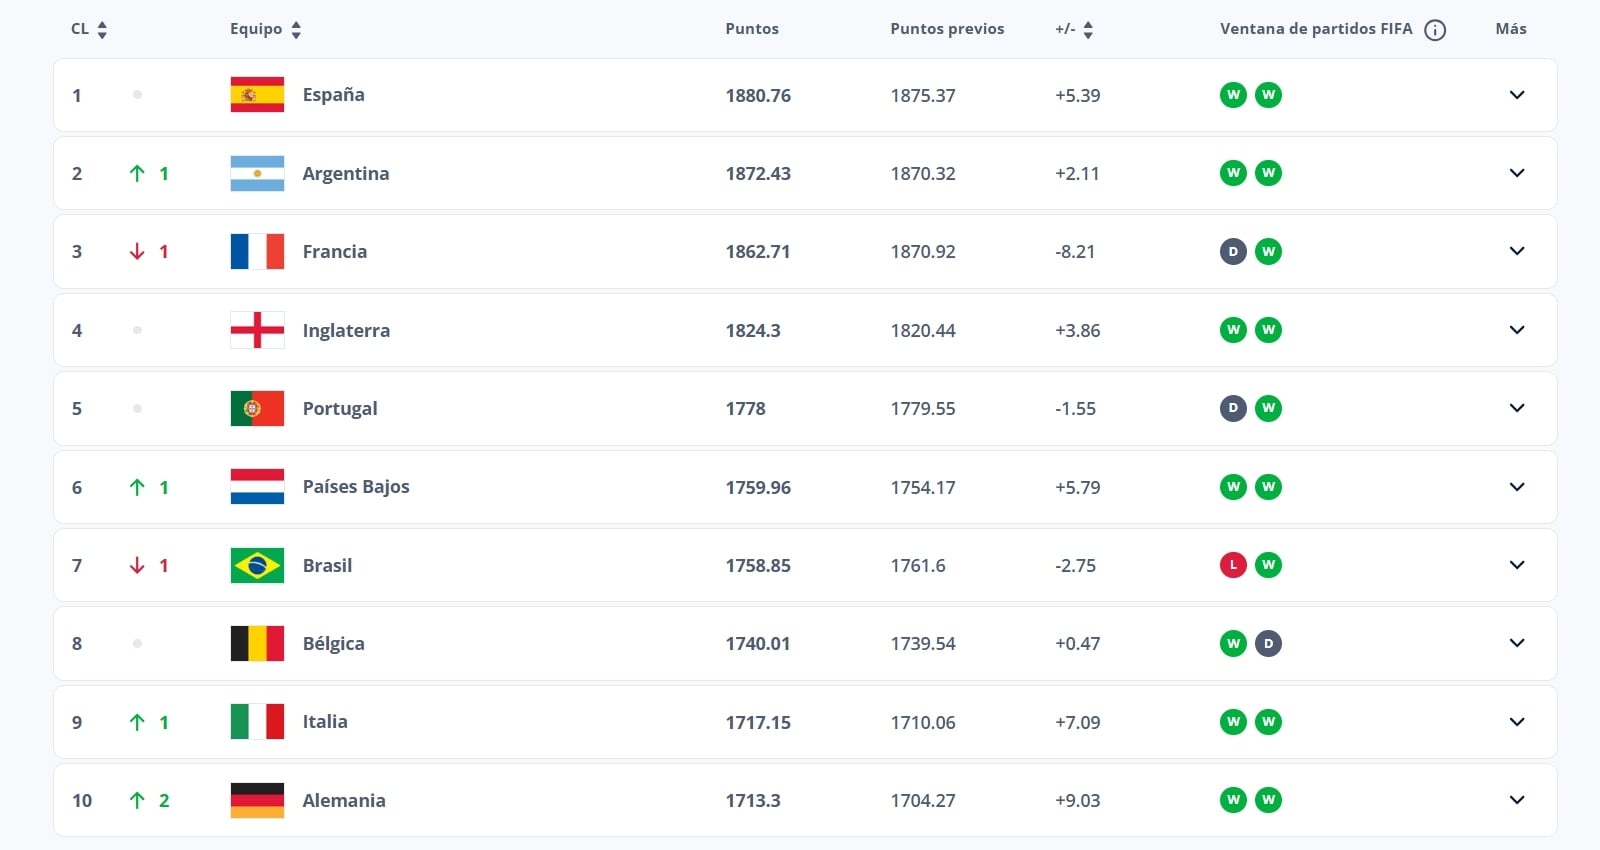Click the England flag icon
Screen dimensions: 1600x850
(x=257, y=330)
